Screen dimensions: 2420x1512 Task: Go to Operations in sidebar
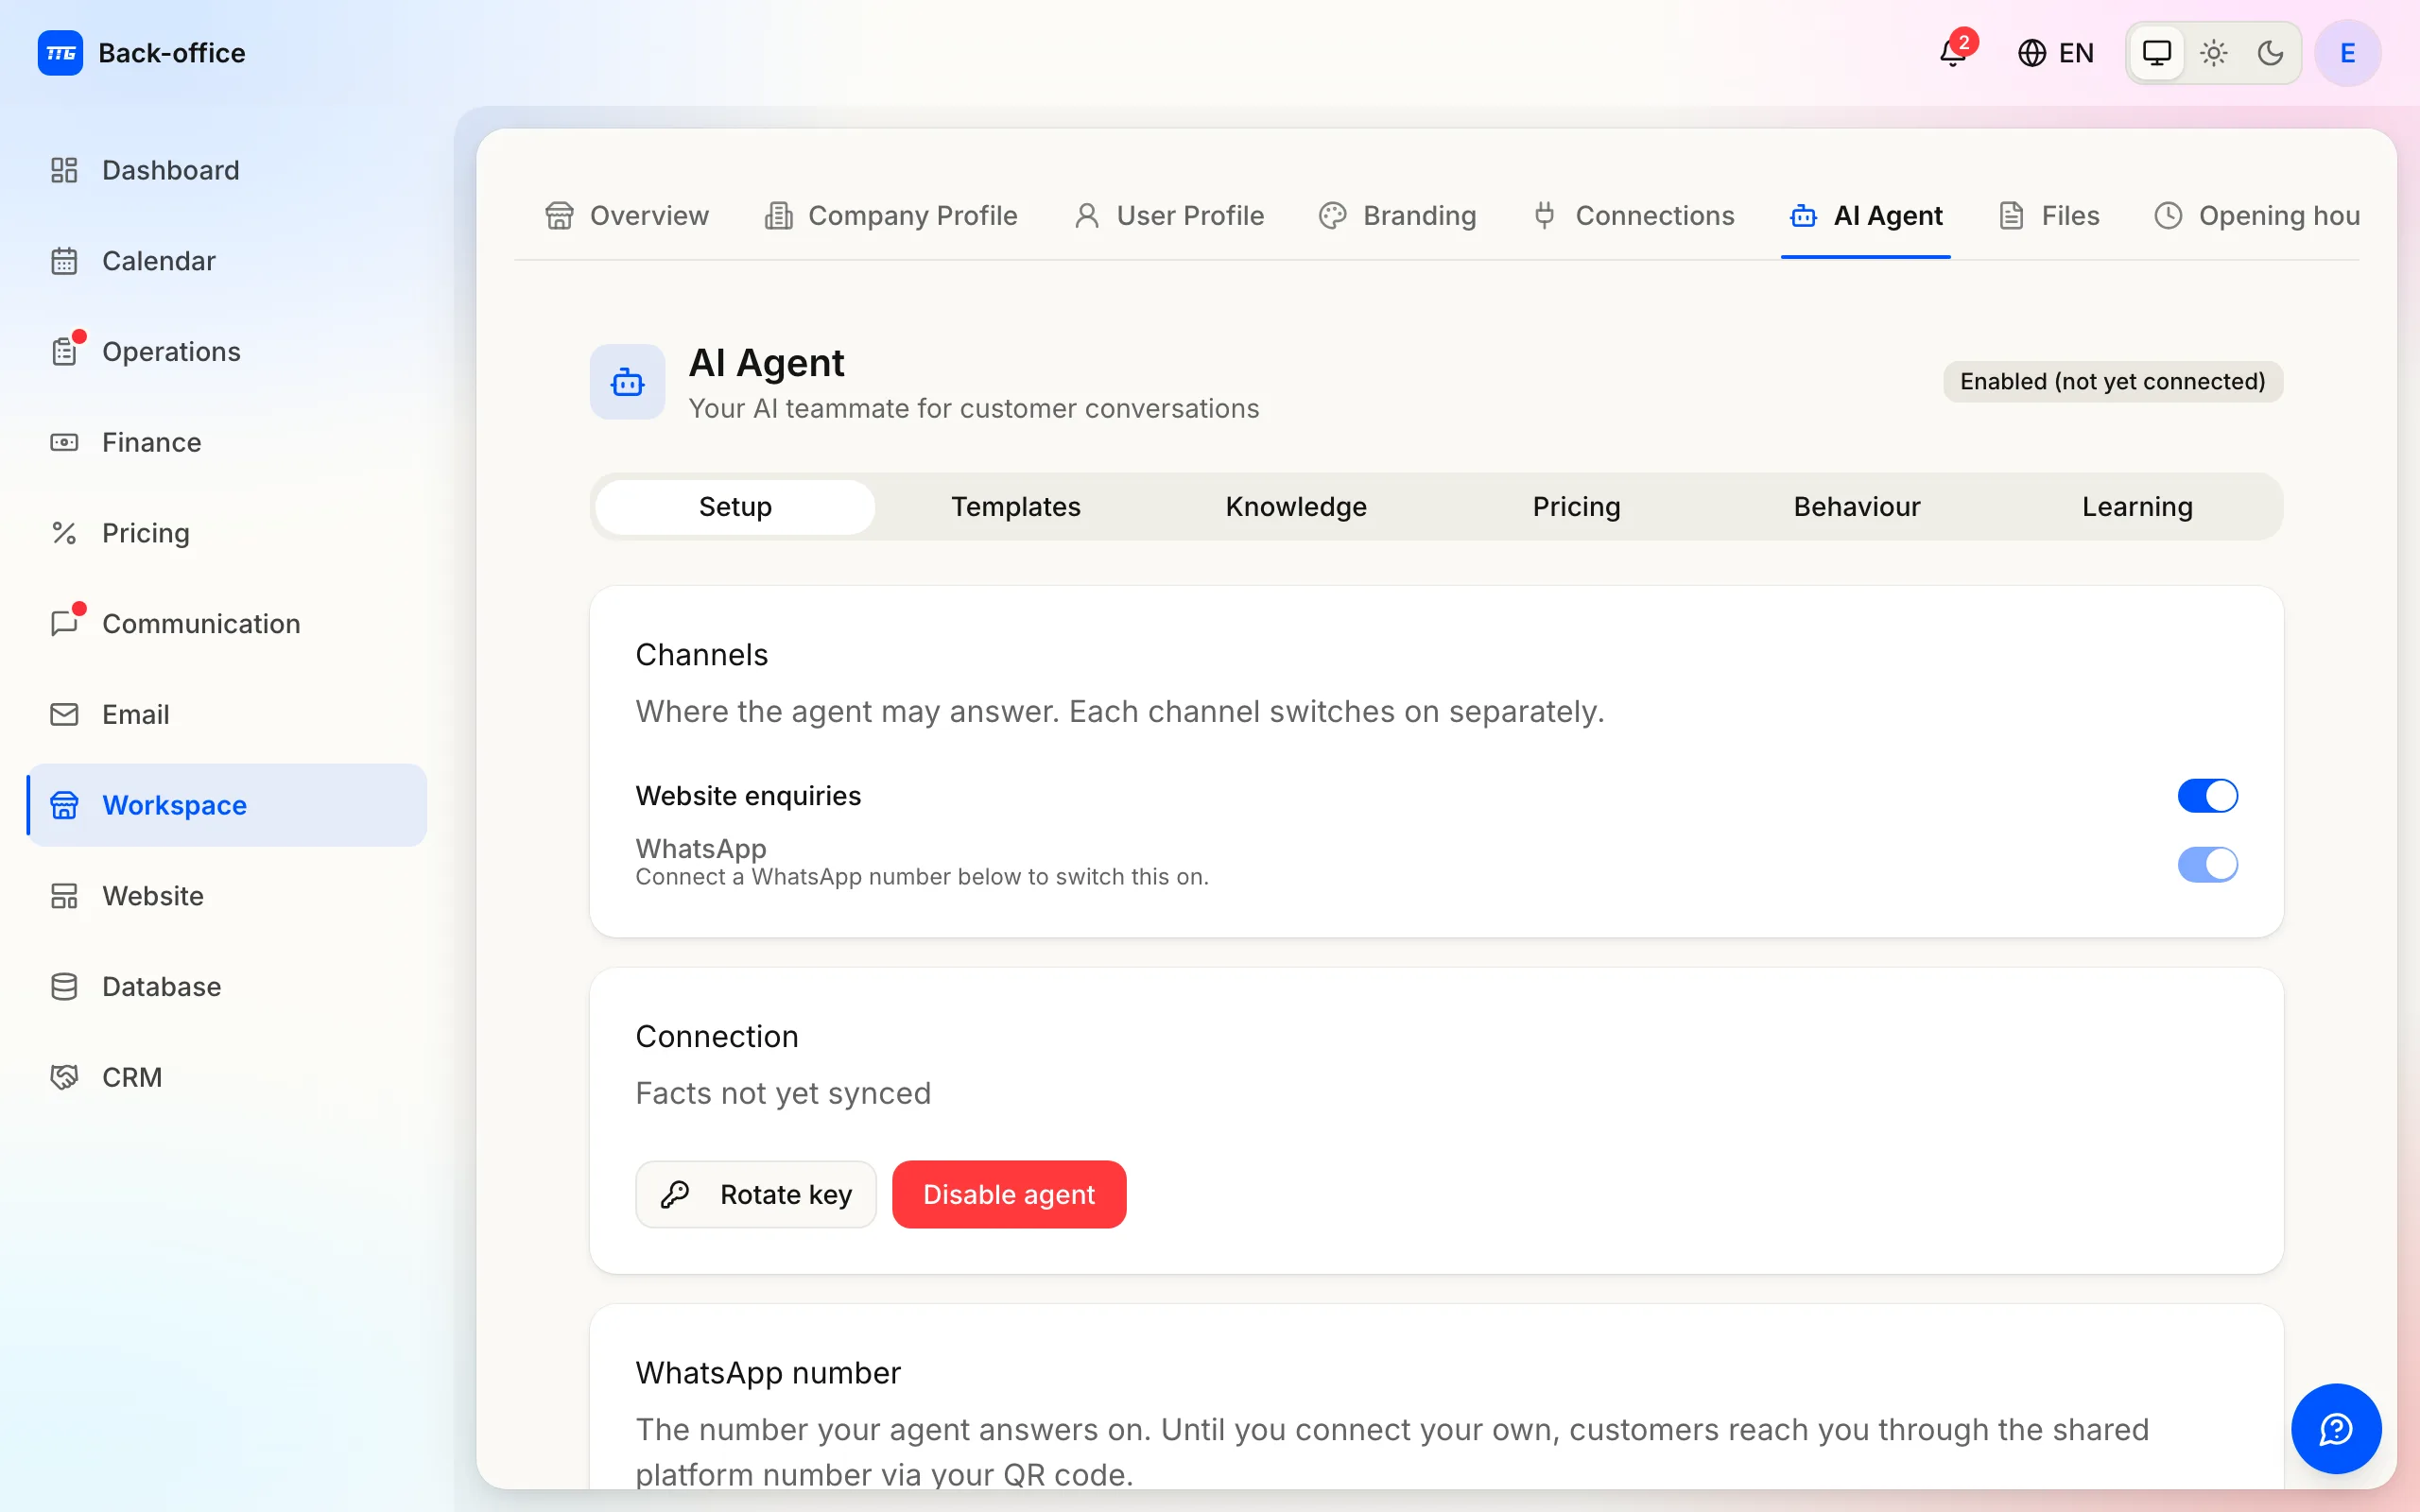pos(227,352)
